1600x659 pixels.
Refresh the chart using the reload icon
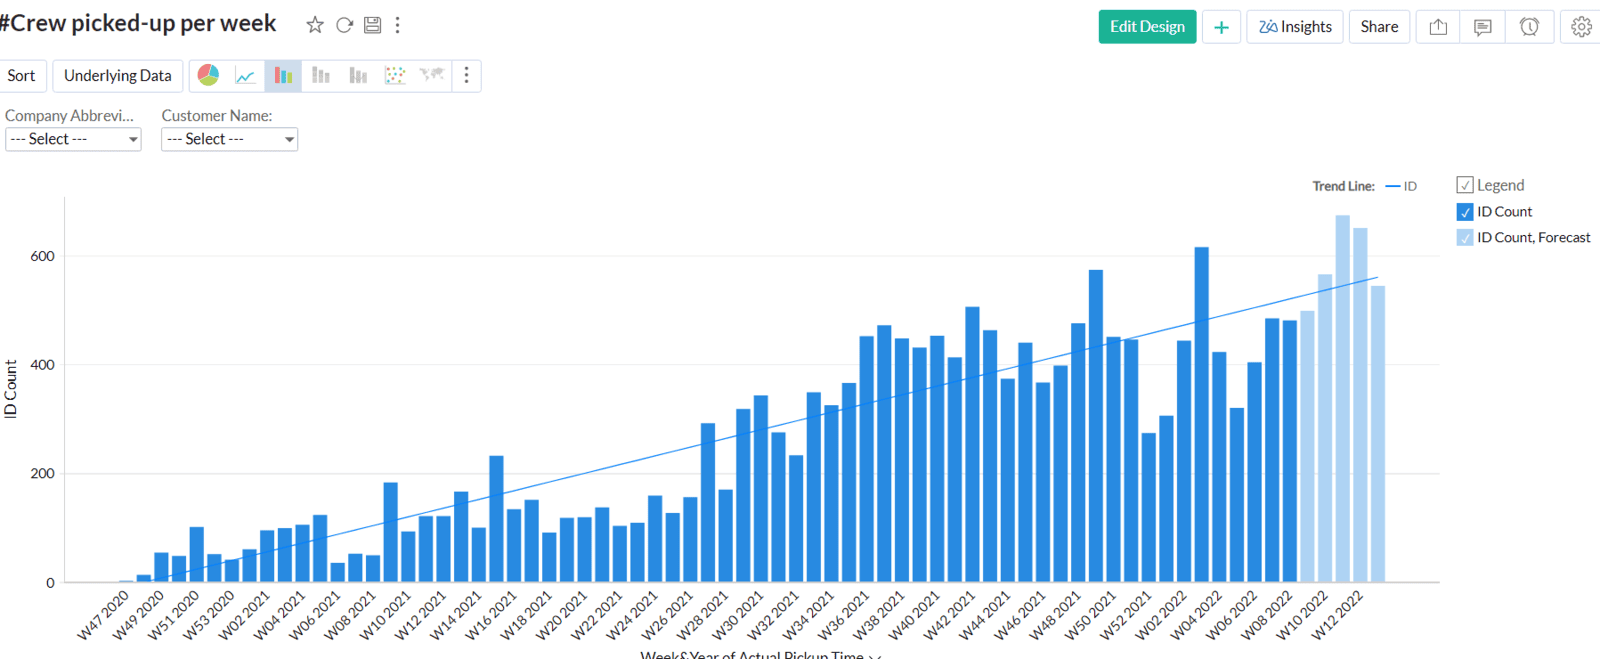coord(344,25)
